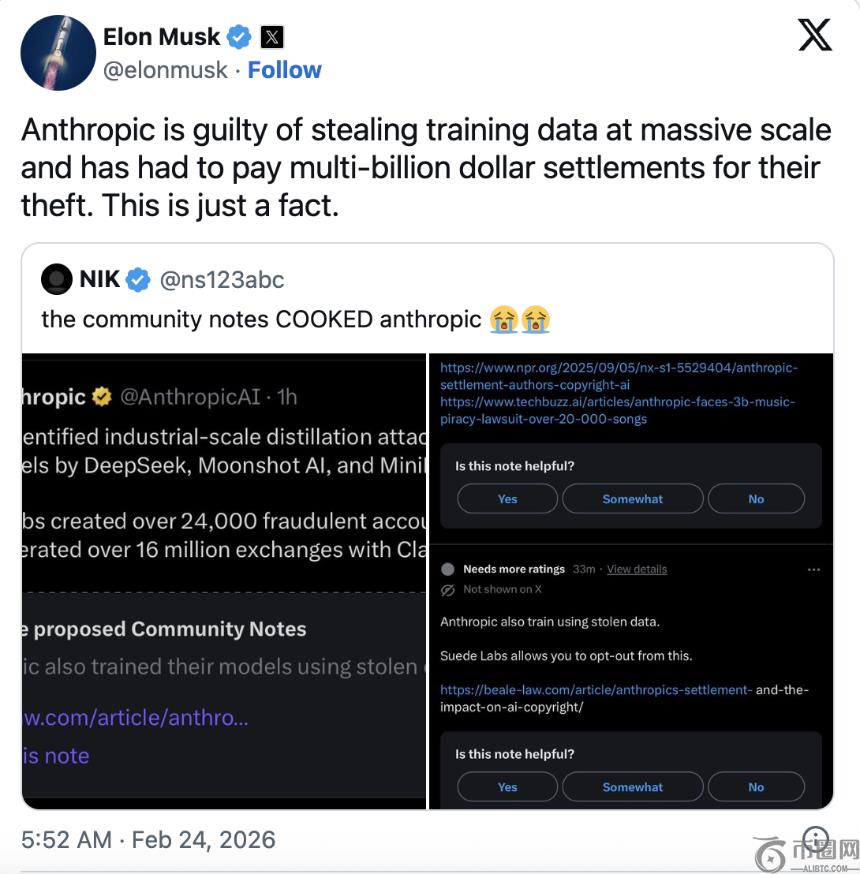Click the tweet timestamp 5:52 AM Feb 24, 2026
Image resolution: width=860 pixels, height=874 pixels.
[x=148, y=840]
